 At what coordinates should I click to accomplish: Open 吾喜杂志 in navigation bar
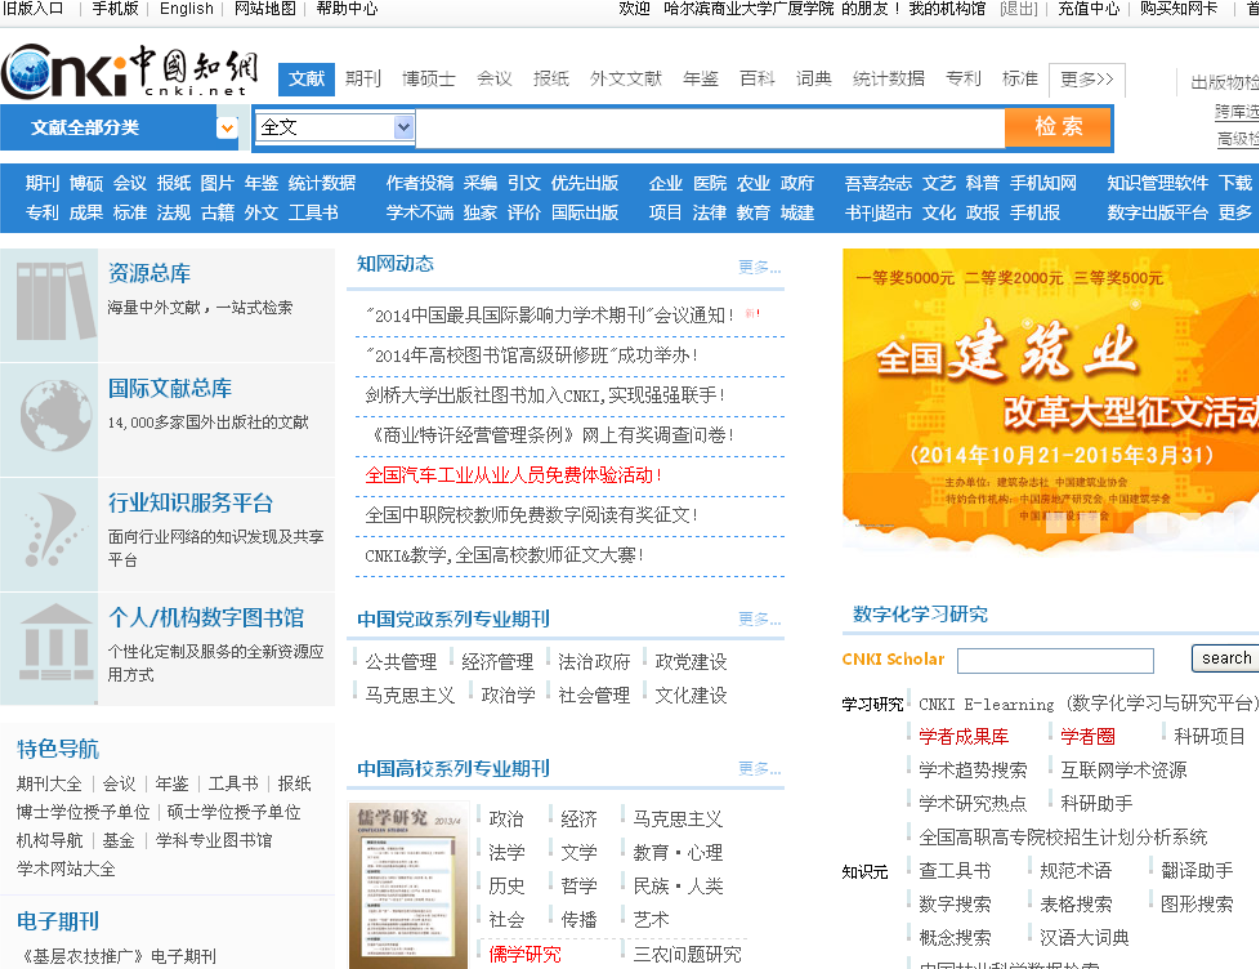878,183
